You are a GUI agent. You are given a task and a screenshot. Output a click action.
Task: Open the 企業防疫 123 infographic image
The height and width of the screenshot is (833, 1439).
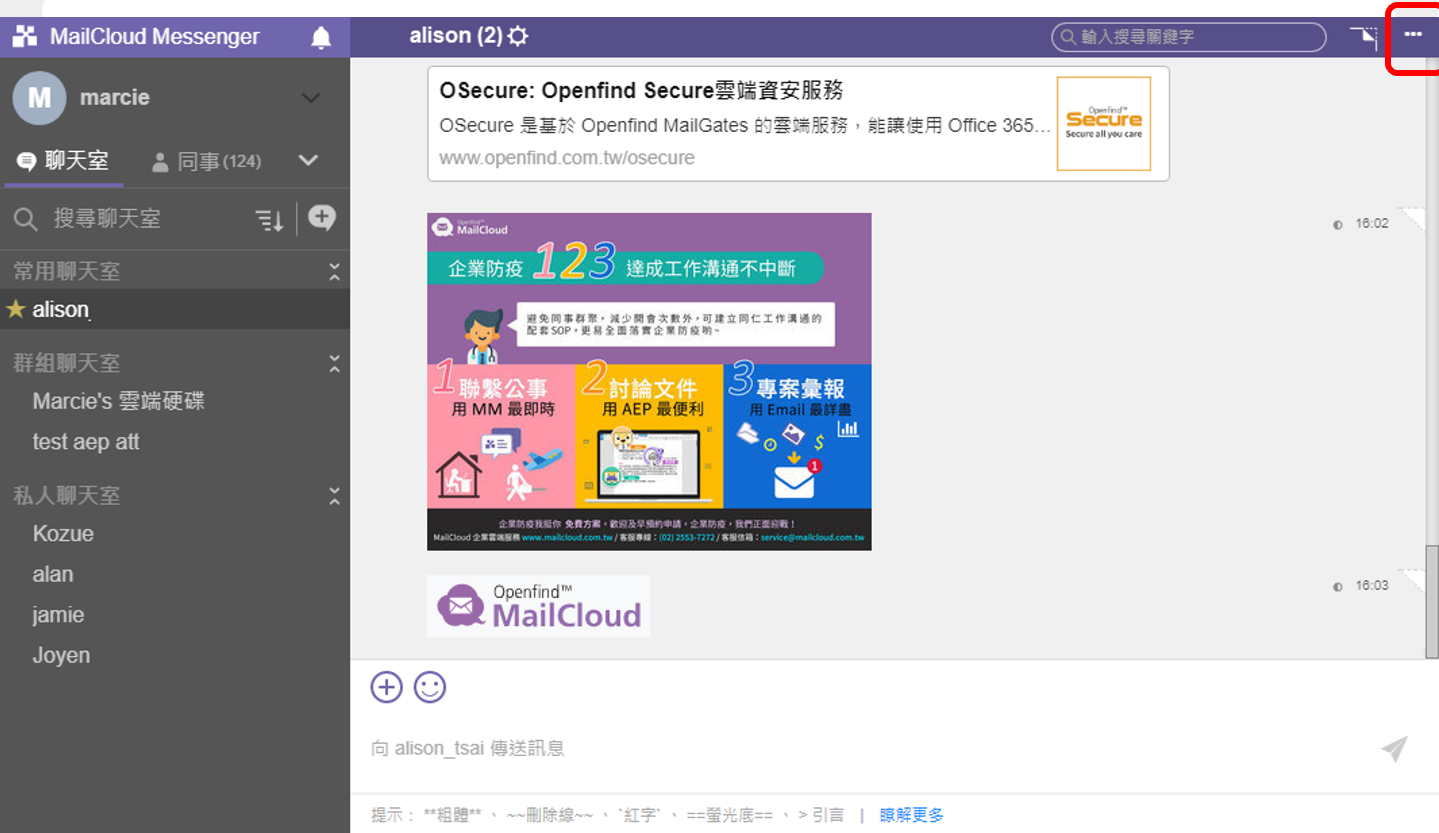tap(649, 381)
